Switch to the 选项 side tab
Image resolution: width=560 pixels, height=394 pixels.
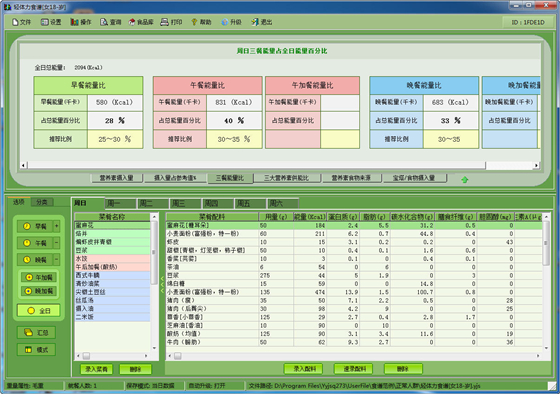point(19,202)
